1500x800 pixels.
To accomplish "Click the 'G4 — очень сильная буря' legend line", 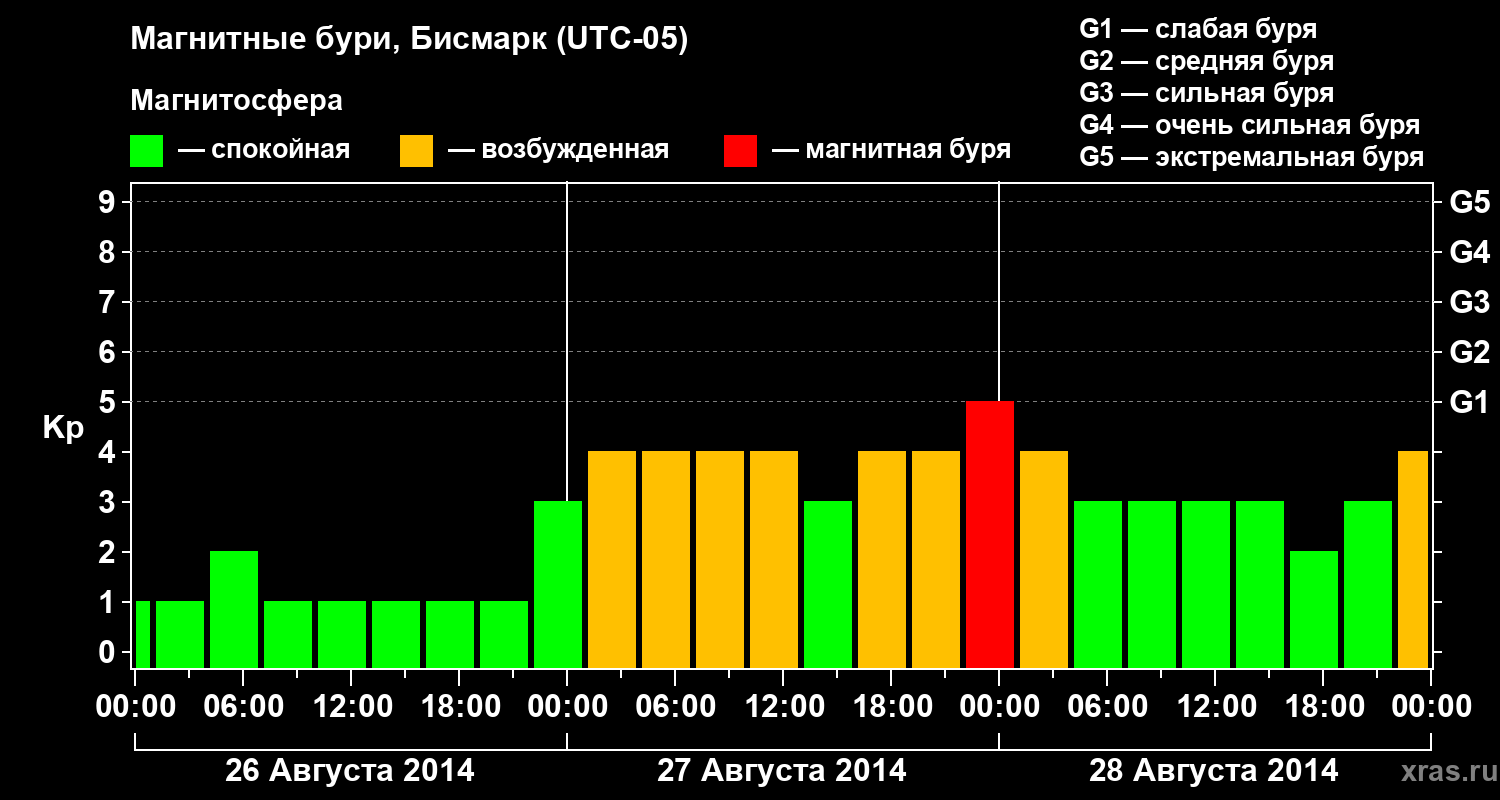I will coord(1250,125).
